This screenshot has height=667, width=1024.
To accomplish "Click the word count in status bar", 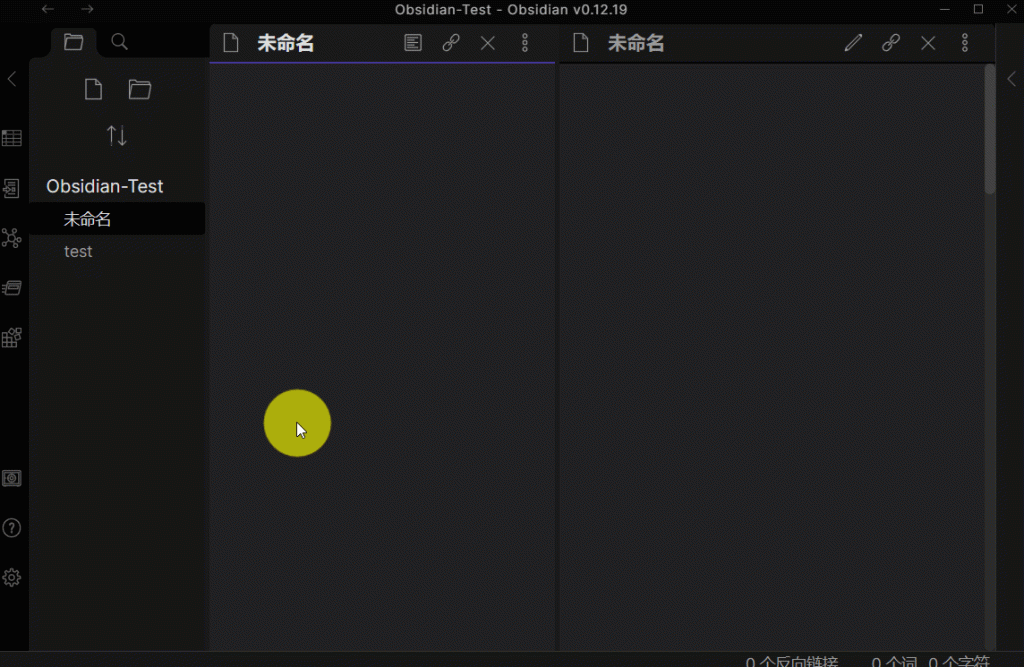I will [894, 661].
